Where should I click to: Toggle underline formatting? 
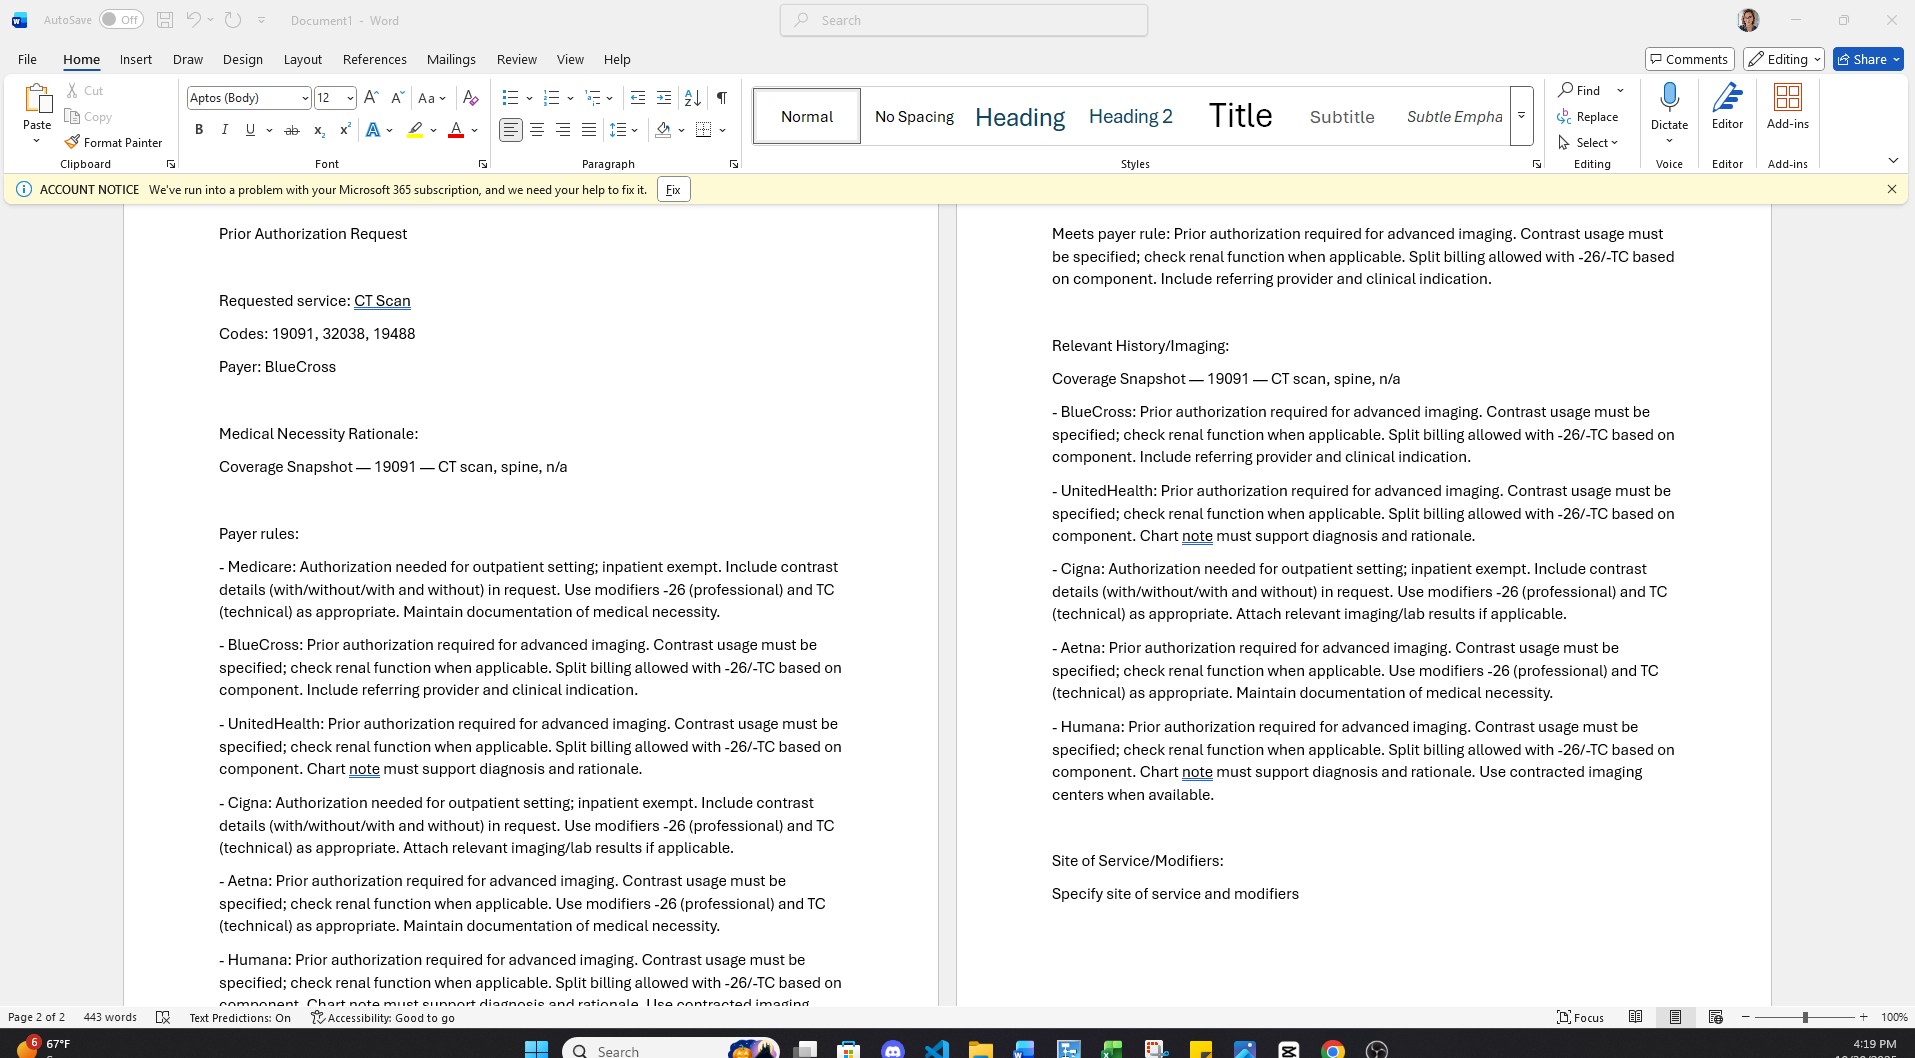click(x=250, y=130)
